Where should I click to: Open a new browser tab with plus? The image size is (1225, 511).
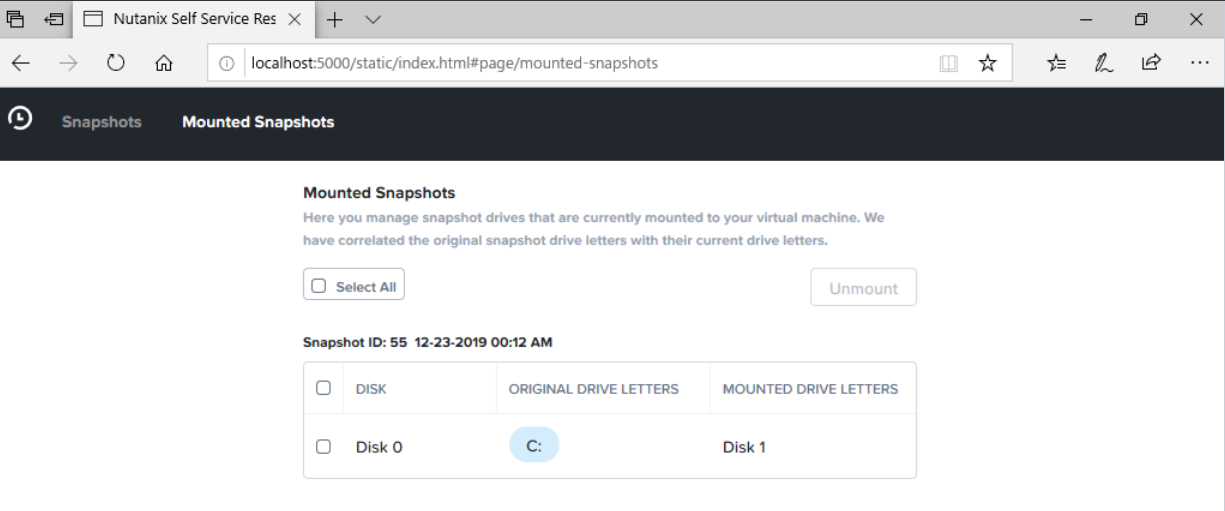pos(335,19)
